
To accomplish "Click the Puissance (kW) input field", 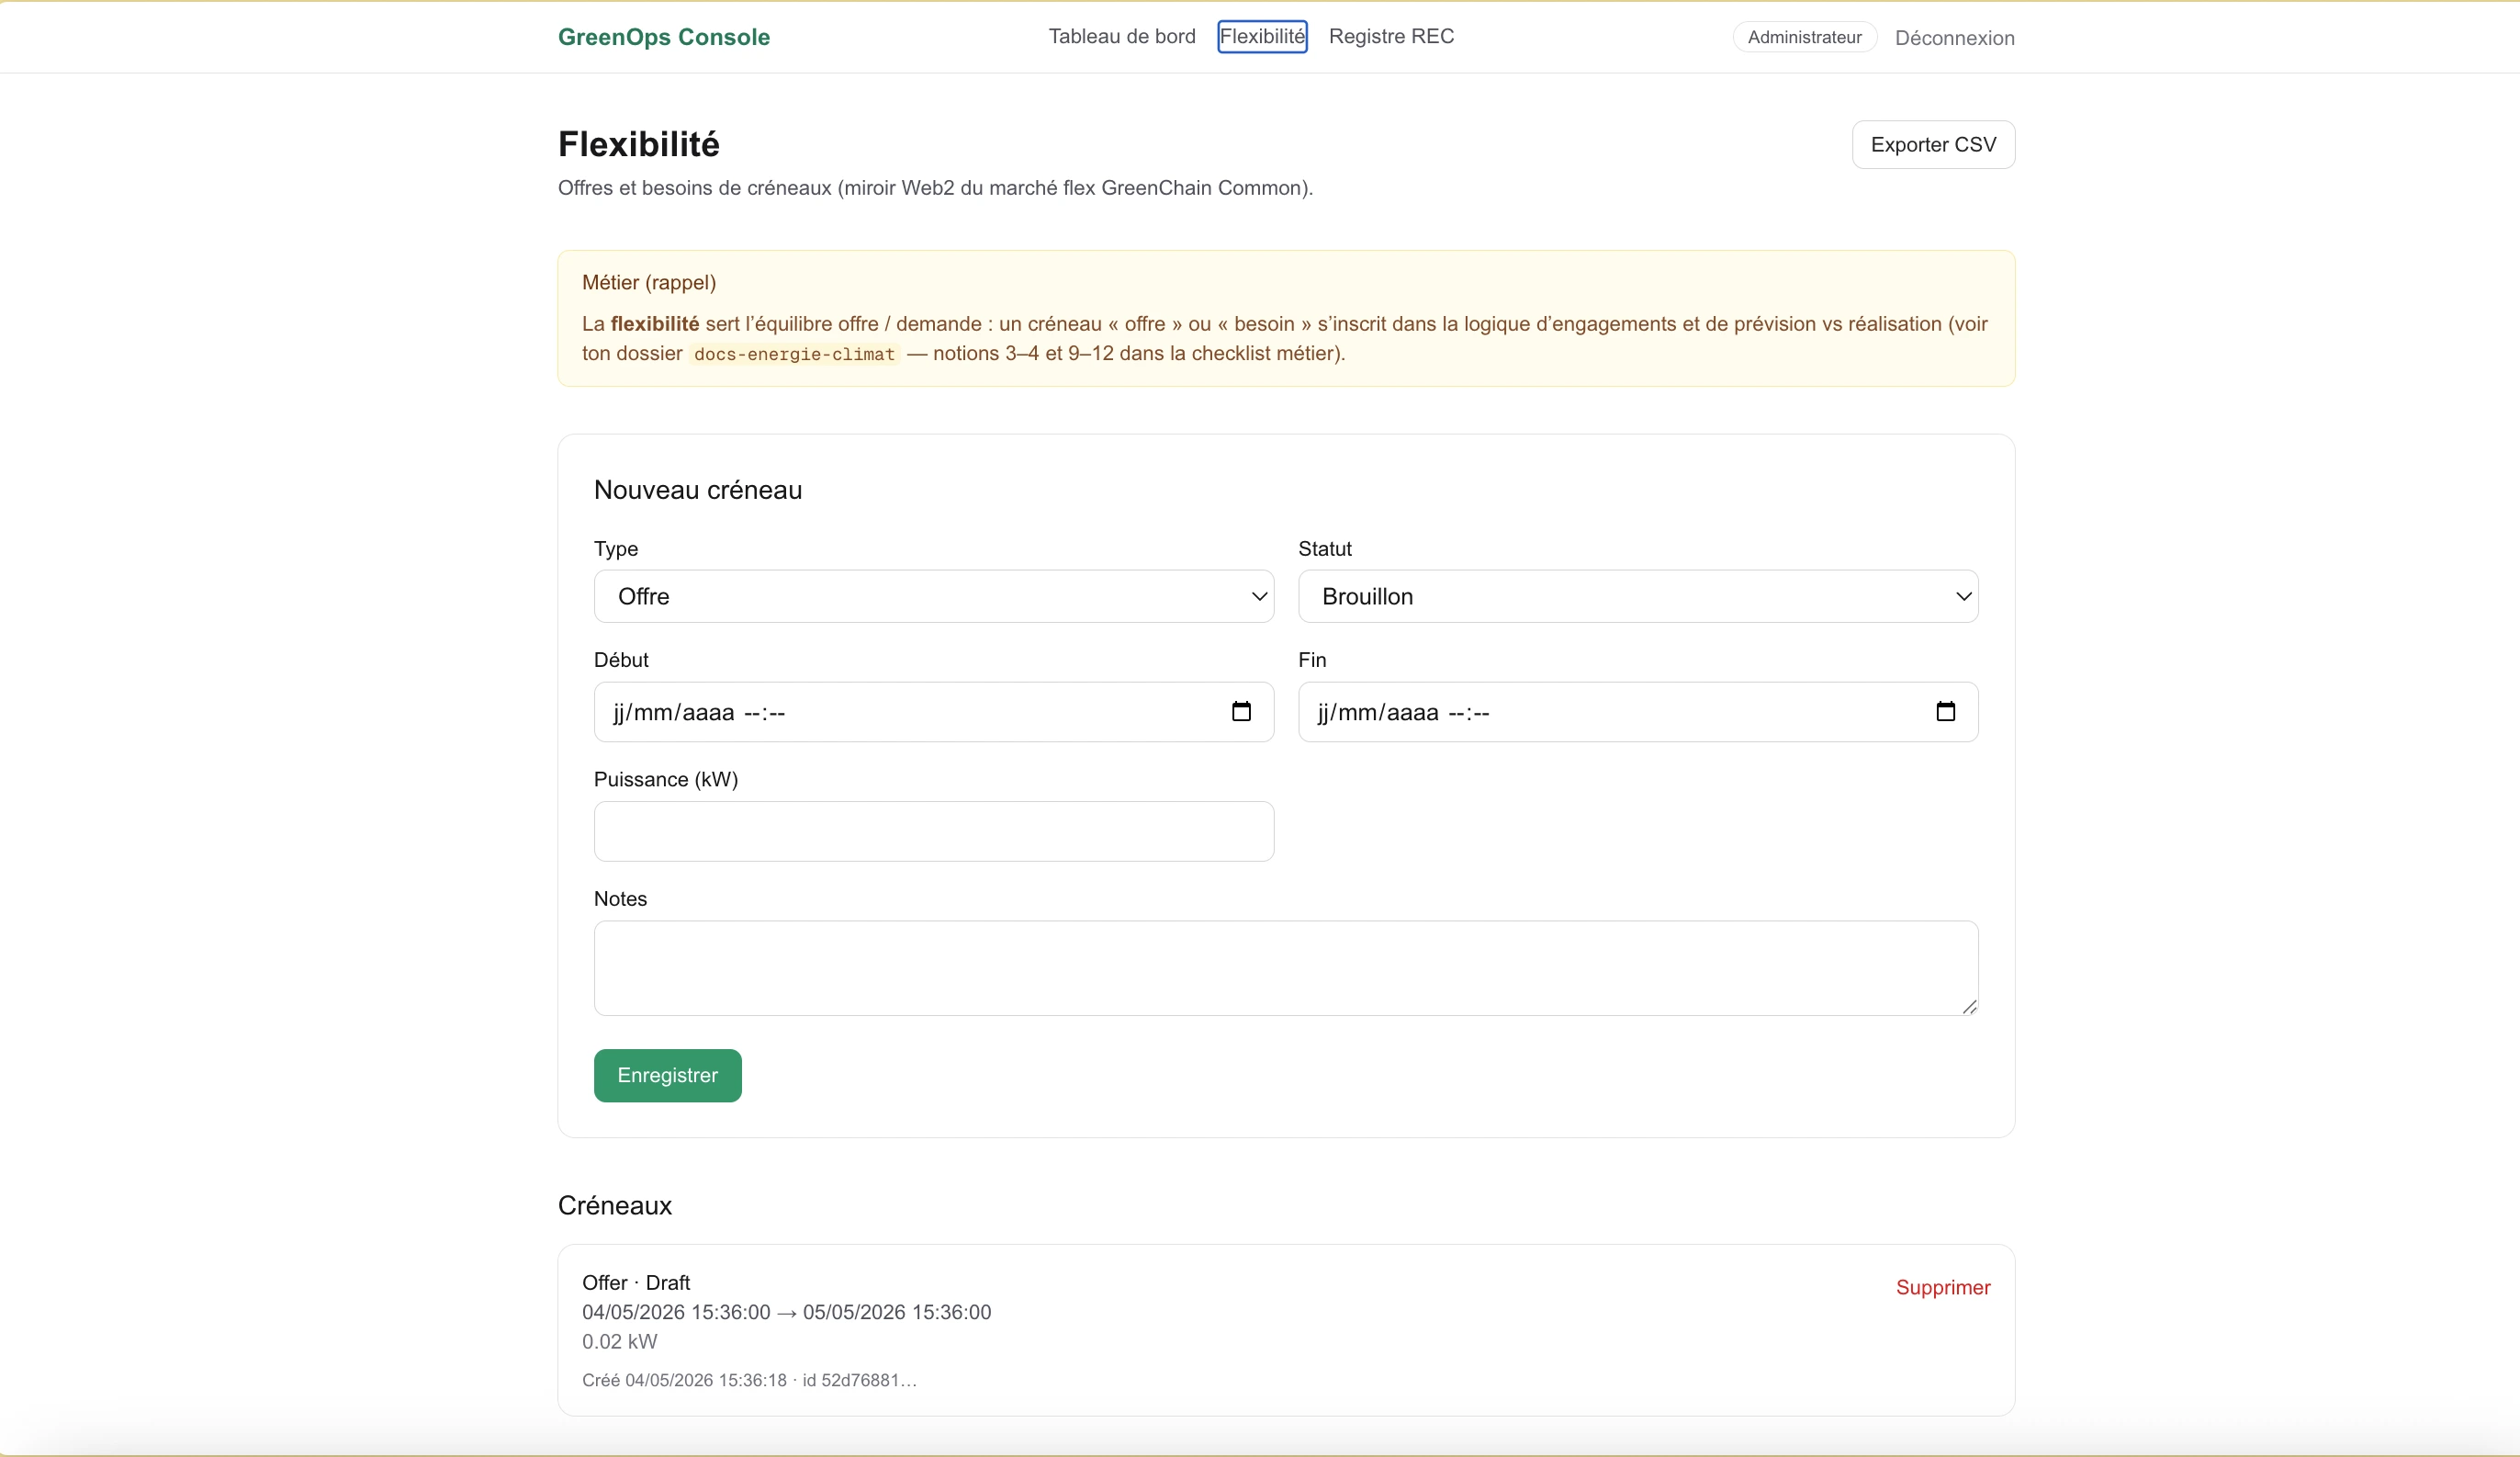I will click(x=934, y=831).
